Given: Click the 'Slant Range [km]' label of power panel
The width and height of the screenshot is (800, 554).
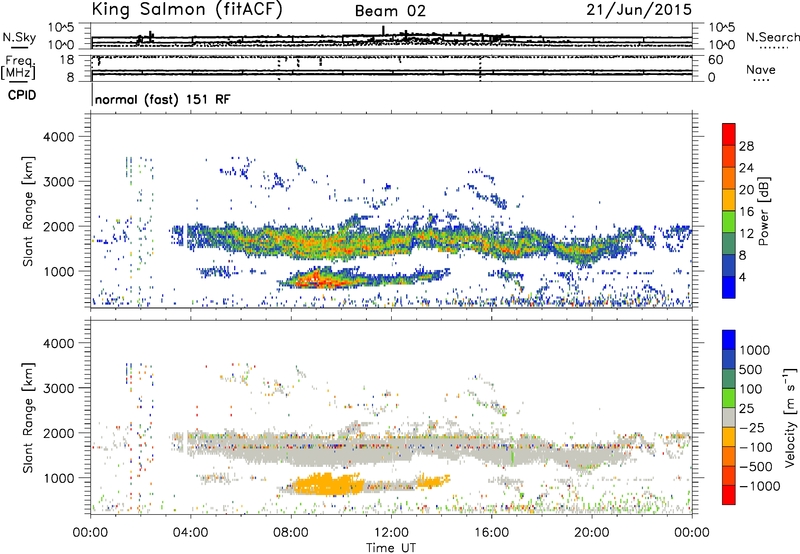Looking at the screenshot, I should (x=29, y=211).
